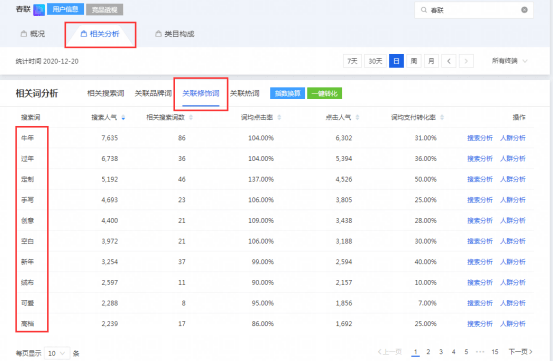Go to page 2 of results
554x361 pixels.
(x=428, y=352)
